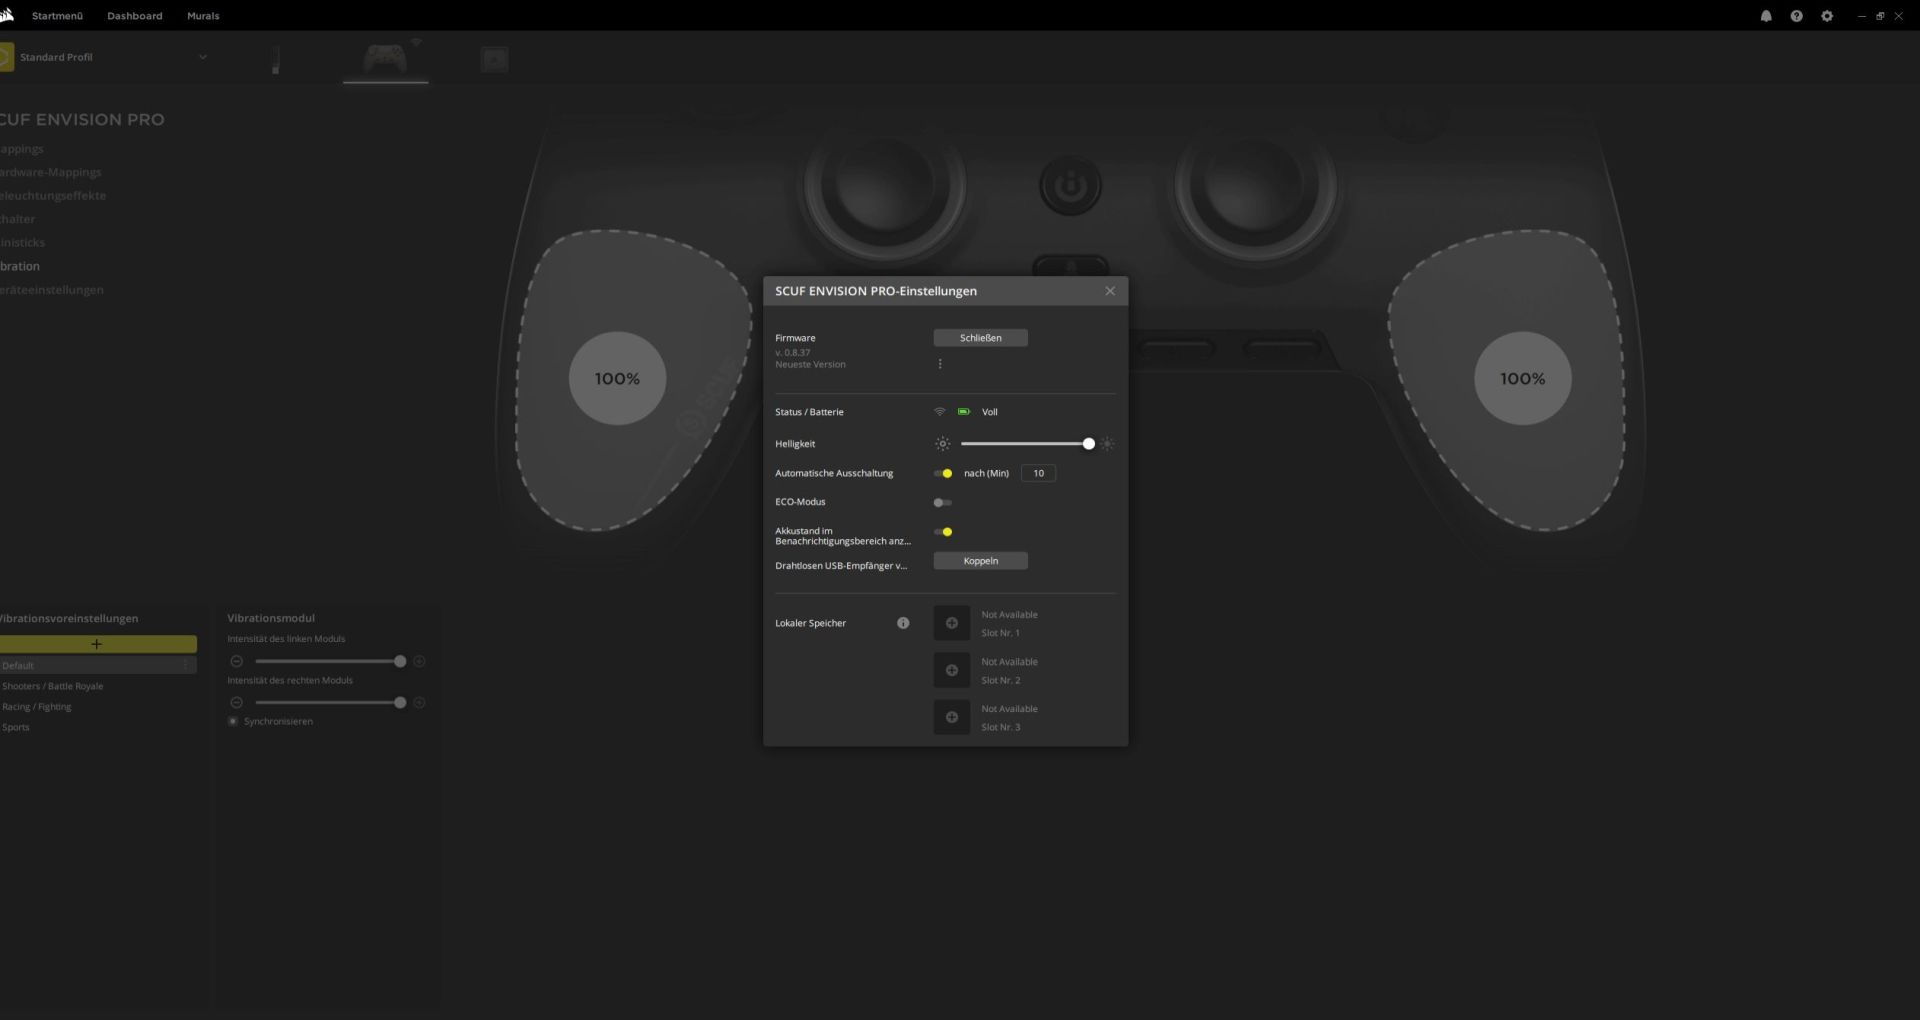Select the scene device thumbnail icon
The image size is (1920, 1020).
495,60
